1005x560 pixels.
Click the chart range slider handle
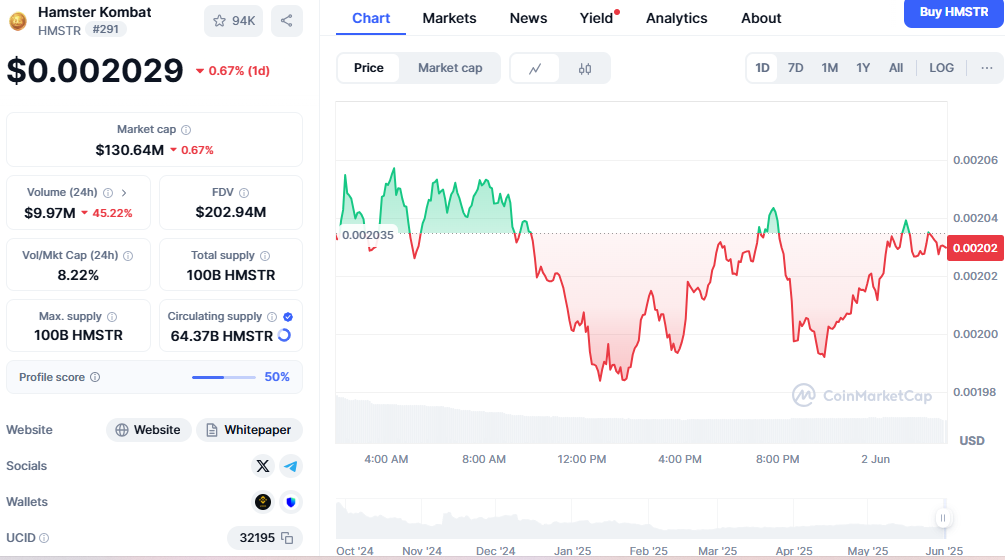pyautogui.click(x=942, y=518)
